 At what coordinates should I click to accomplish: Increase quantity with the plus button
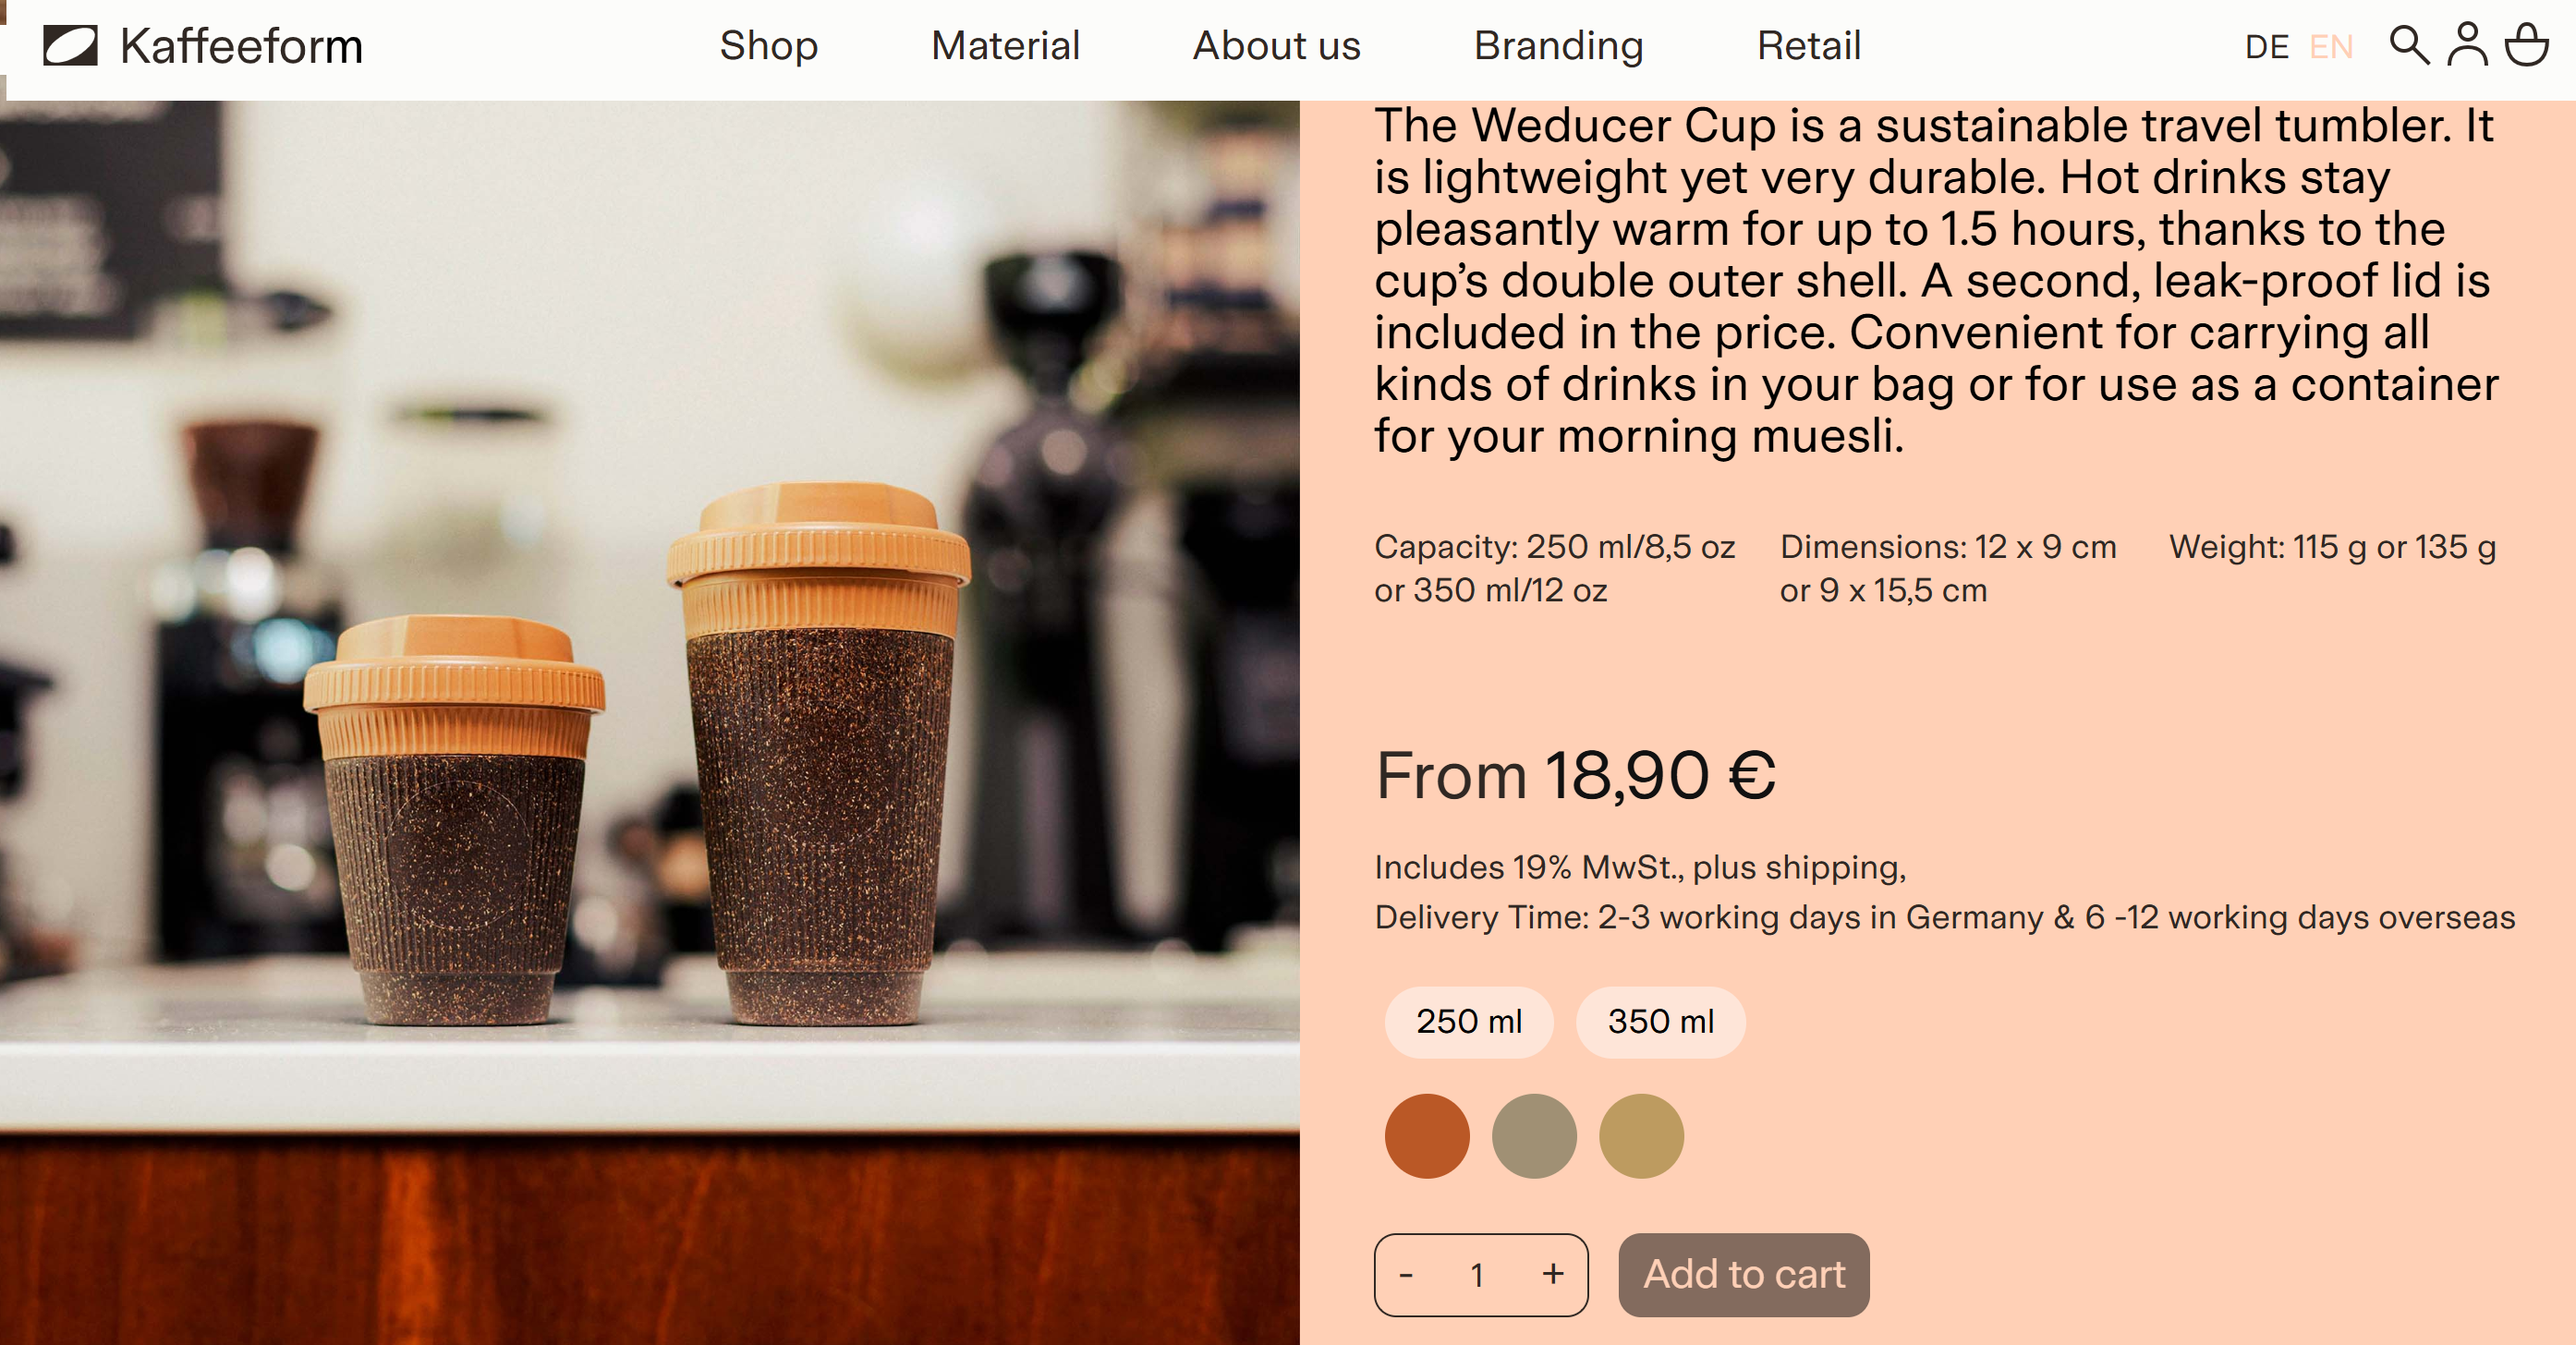click(x=1552, y=1274)
